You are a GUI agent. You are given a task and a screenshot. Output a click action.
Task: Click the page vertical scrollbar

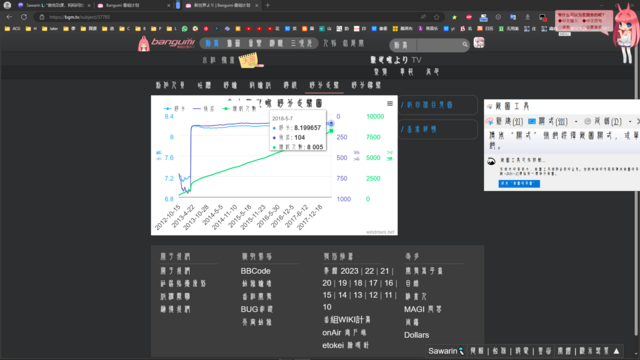(636, 196)
